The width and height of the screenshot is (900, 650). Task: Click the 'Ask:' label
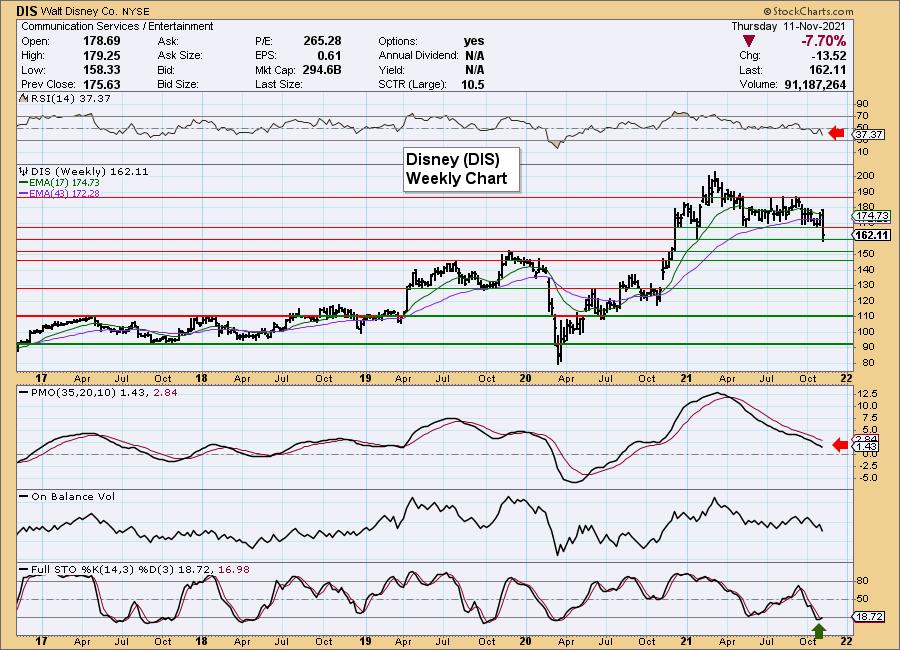coord(168,41)
